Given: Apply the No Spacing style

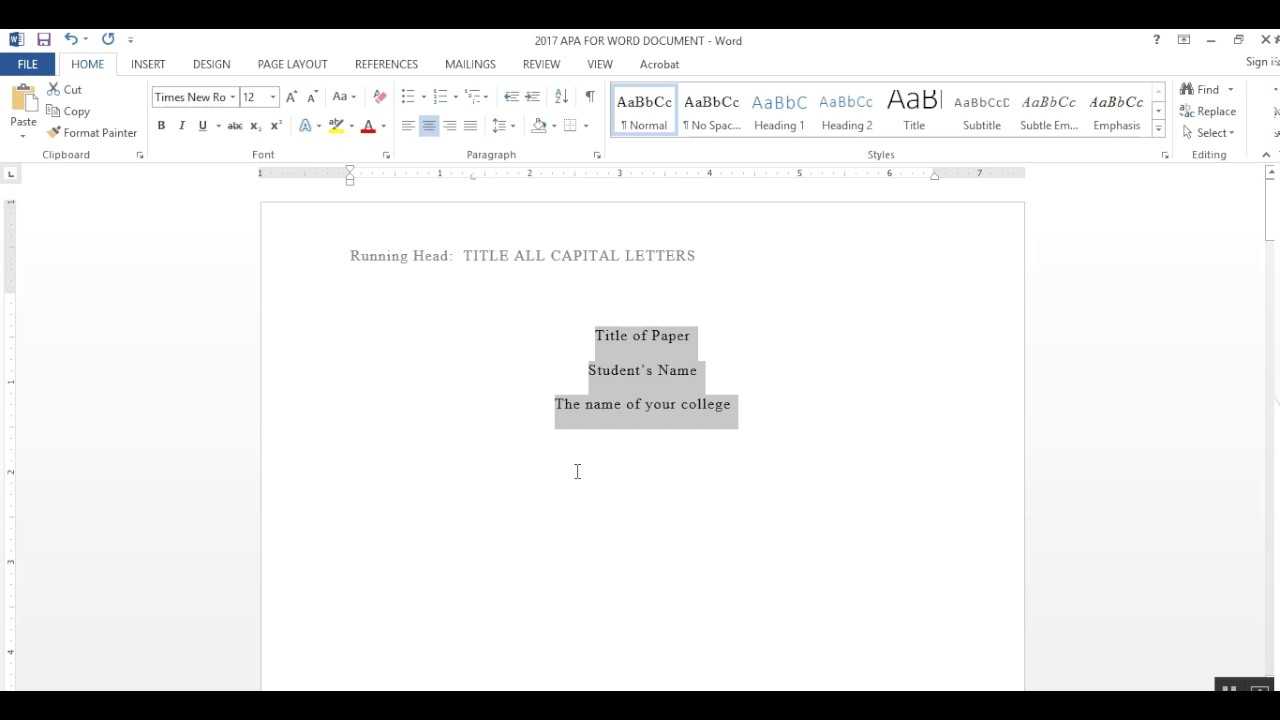Looking at the screenshot, I should coord(711,110).
